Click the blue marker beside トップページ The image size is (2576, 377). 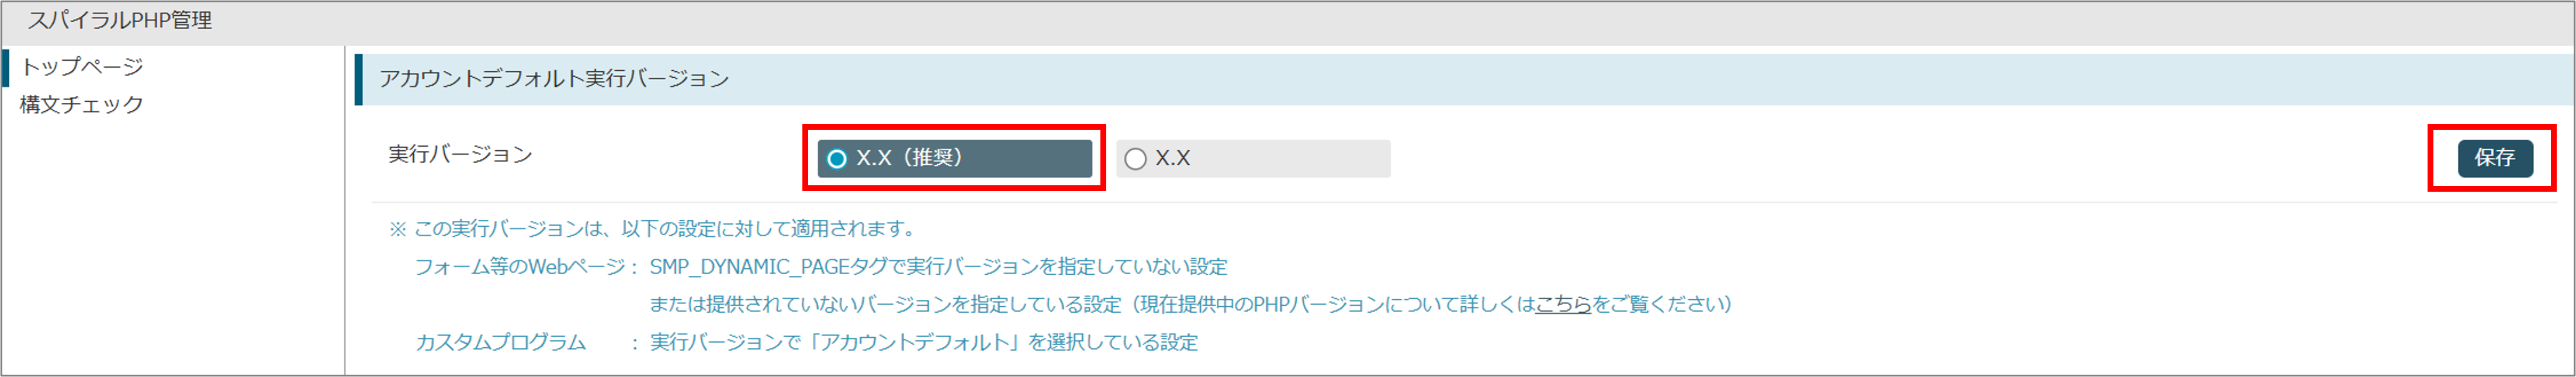(5, 67)
